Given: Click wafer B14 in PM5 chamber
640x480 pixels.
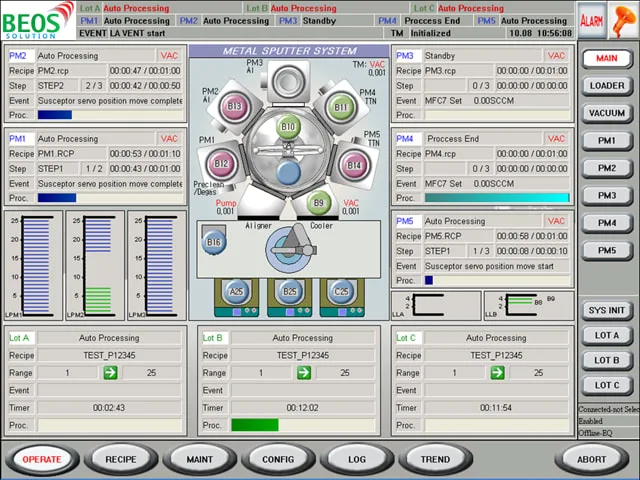Looking at the screenshot, I should point(354,165).
